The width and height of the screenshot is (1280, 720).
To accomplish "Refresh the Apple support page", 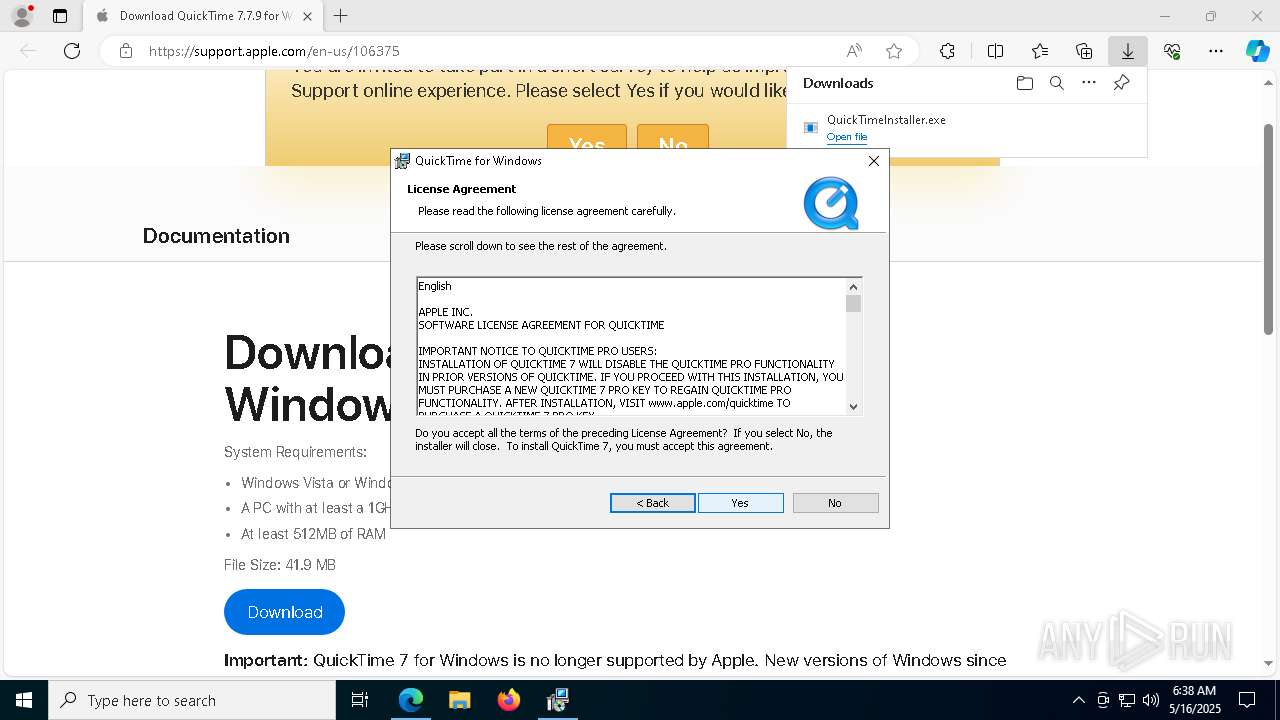I will point(72,51).
